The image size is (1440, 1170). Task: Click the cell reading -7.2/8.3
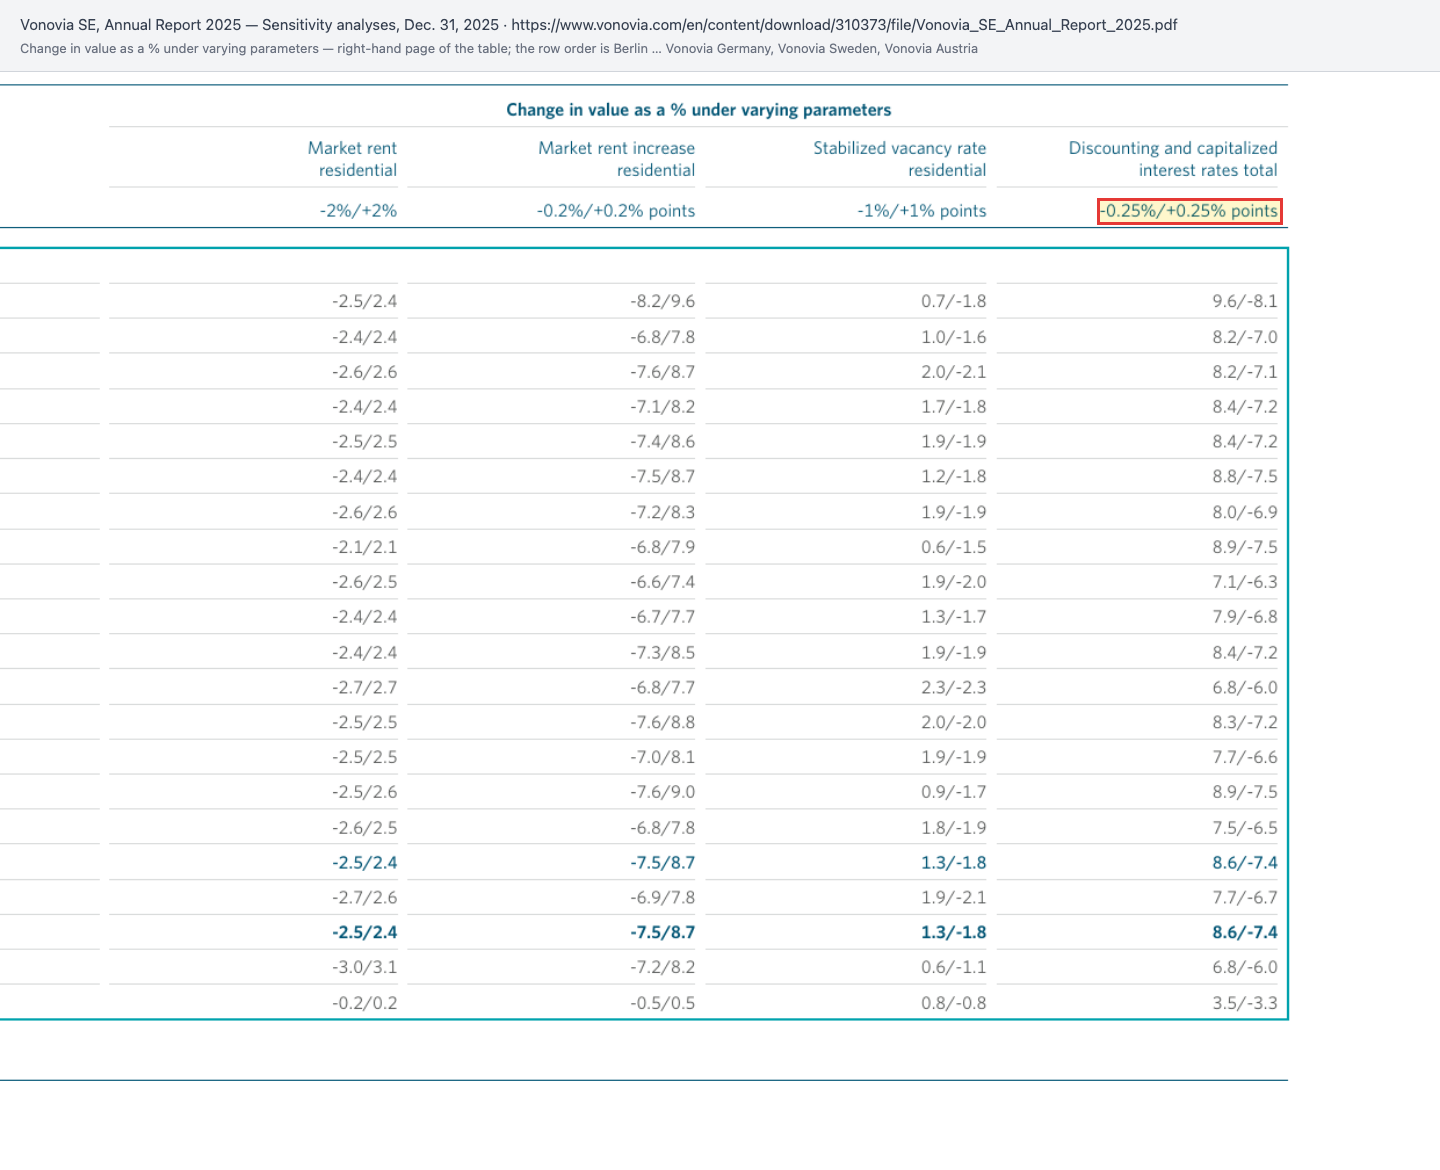click(662, 512)
